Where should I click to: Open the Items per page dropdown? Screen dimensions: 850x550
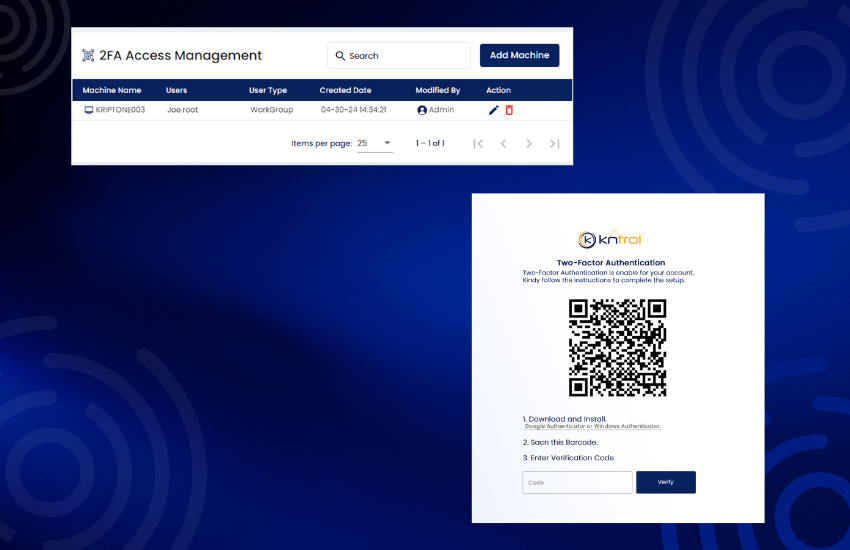(x=375, y=144)
